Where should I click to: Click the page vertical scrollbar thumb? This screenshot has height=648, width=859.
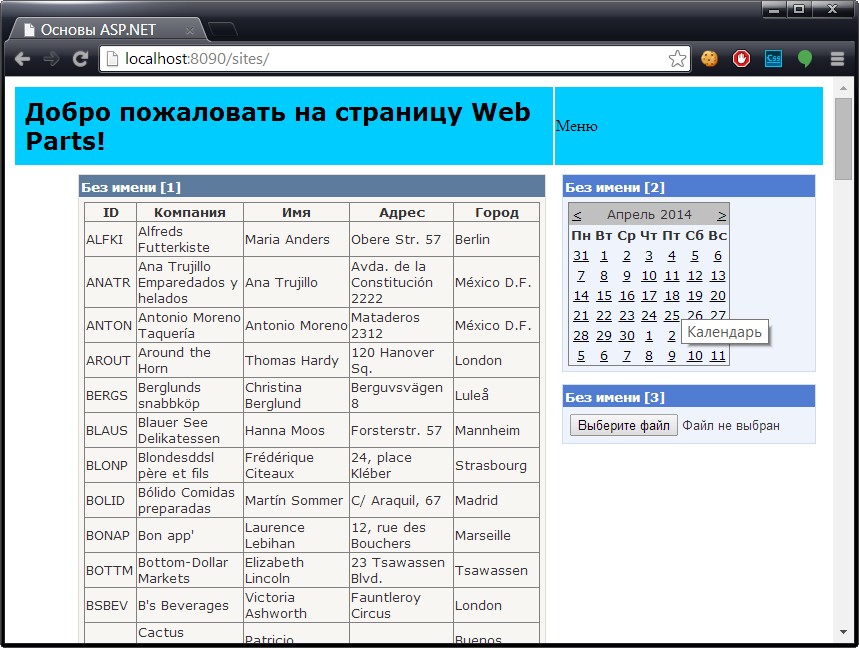[843, 139]
